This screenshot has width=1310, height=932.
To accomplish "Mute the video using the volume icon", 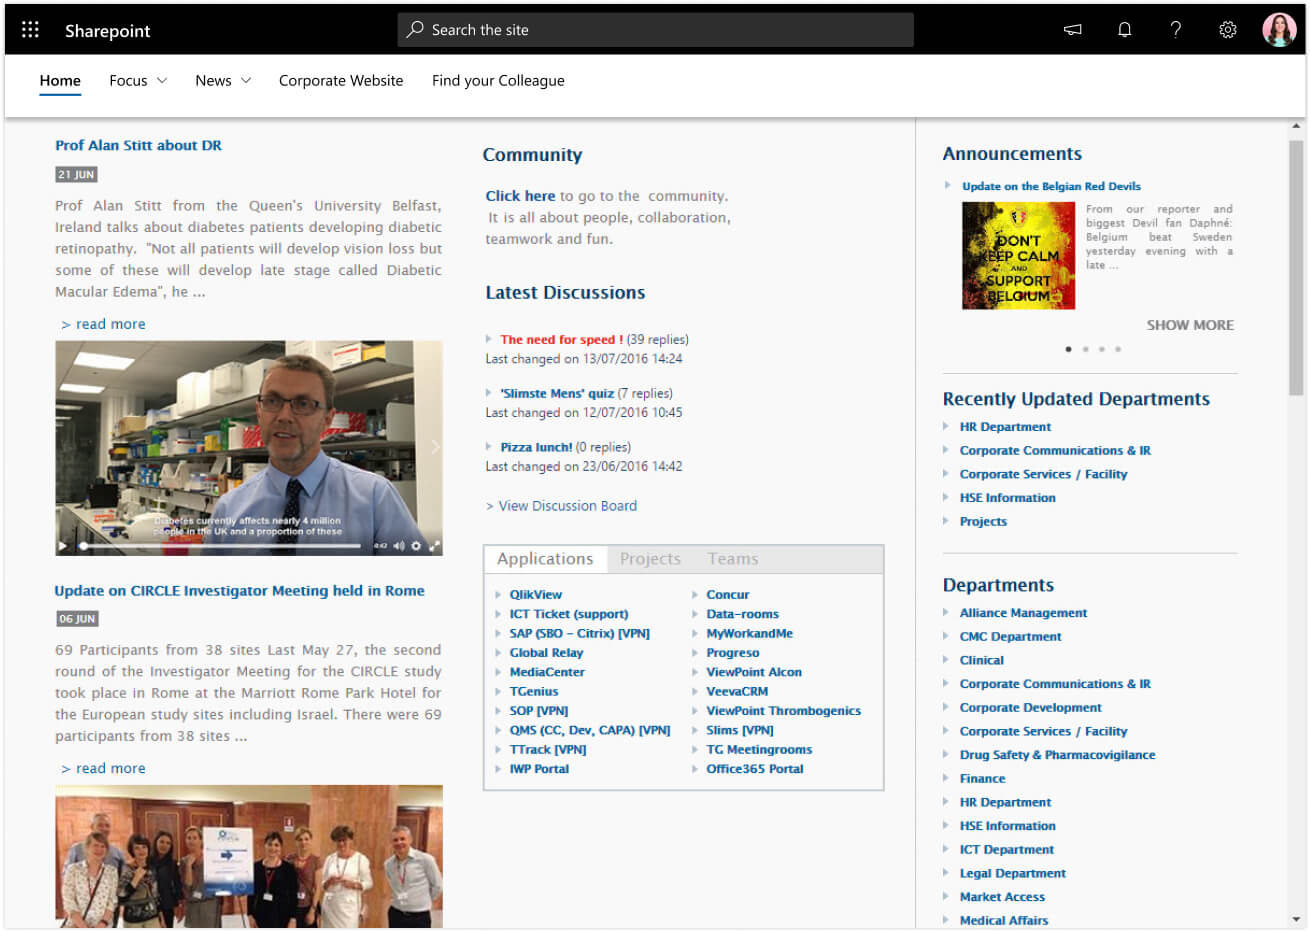I will [400, 545].
